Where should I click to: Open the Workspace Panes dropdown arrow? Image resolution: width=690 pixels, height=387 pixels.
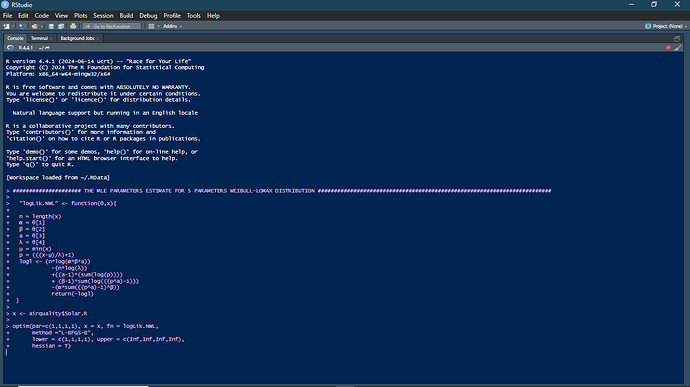point(158,26)
